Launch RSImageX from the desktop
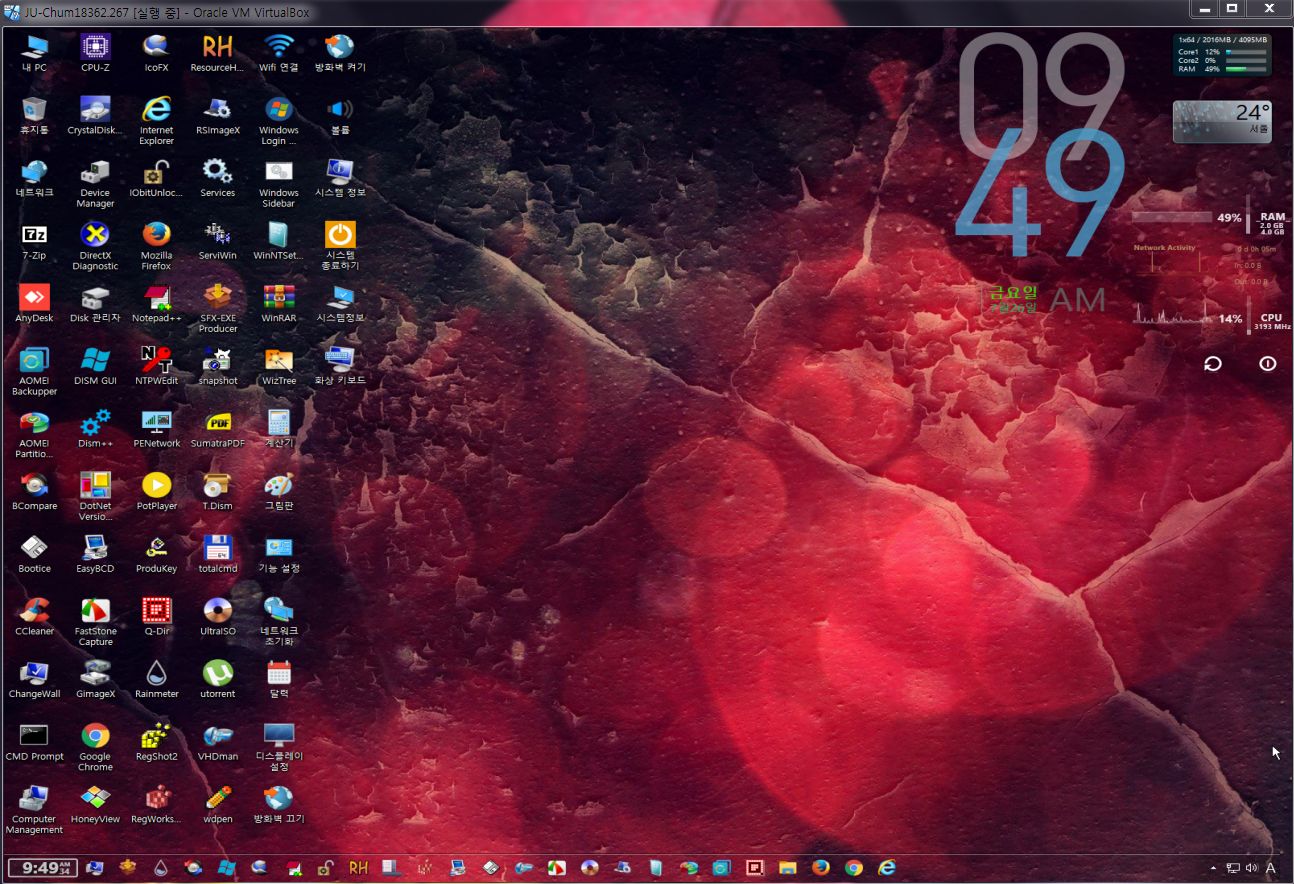Viewport: 1294px width, 884px height. tap(217, 116)
